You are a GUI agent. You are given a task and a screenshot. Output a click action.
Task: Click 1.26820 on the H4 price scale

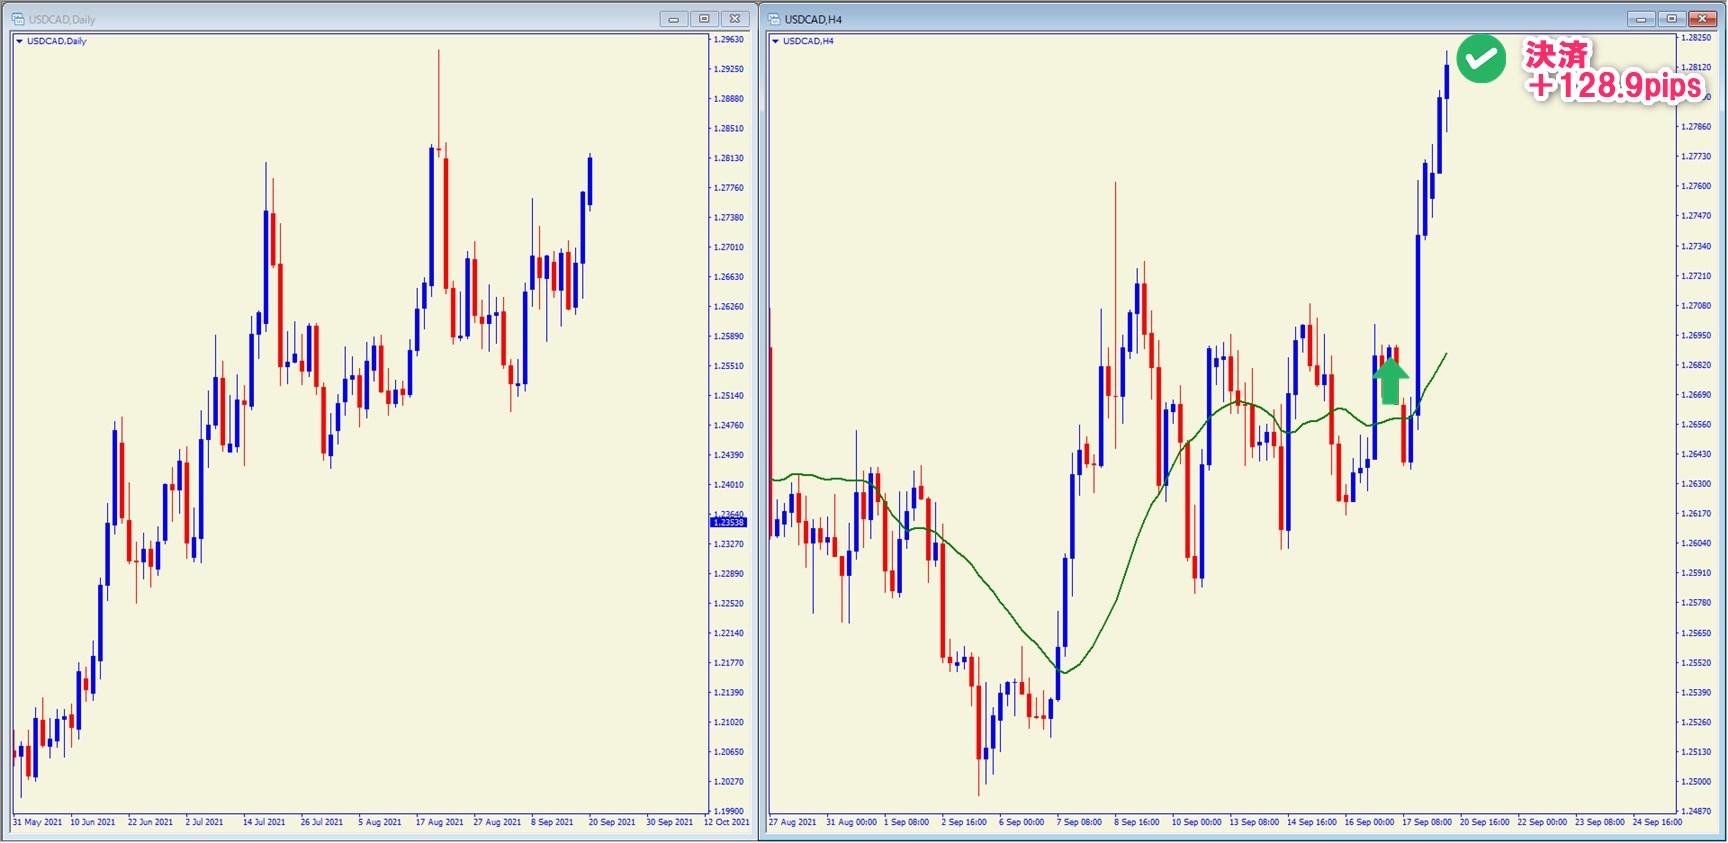point(1696,365)
